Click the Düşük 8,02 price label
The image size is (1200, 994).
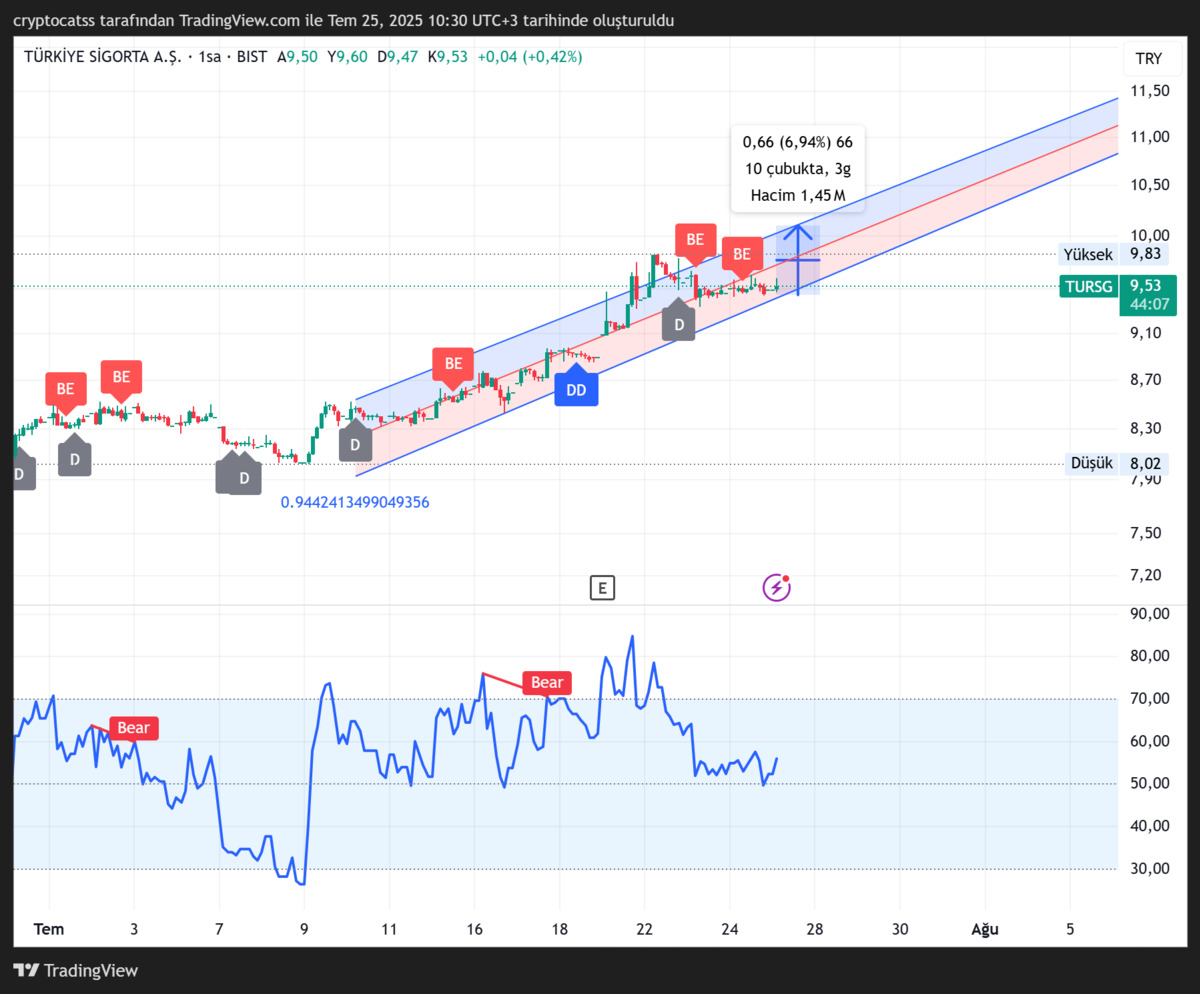click(1118, 463)
